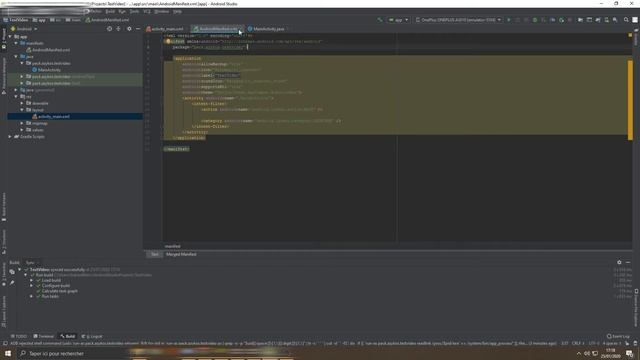Click the Search Everywhere magnifier icon

[x=626, y=20]
